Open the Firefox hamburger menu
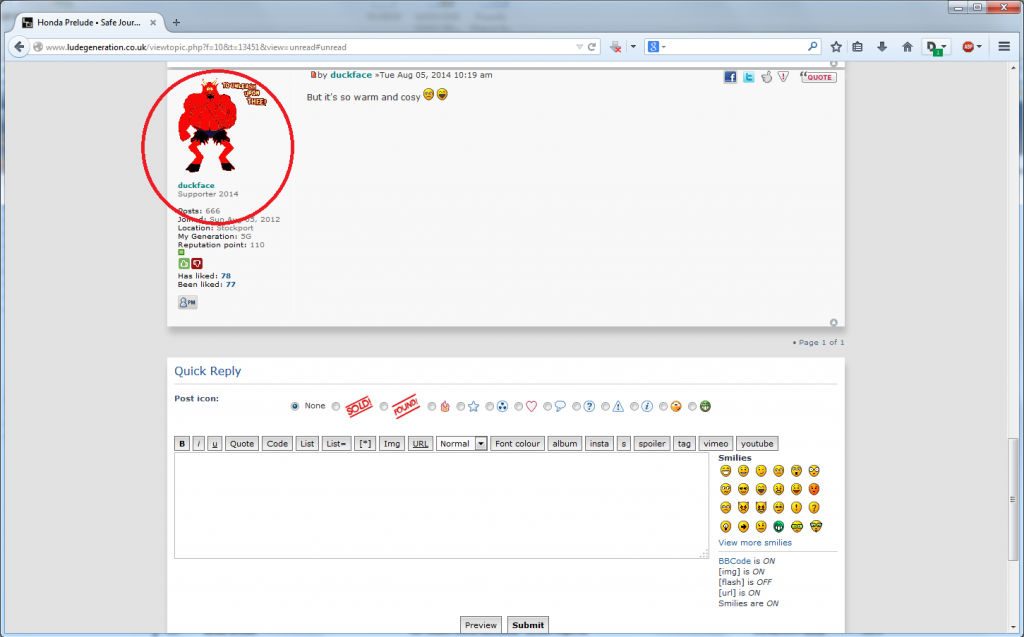Viewport: 1024px width, 637px height. point(1004,46)
